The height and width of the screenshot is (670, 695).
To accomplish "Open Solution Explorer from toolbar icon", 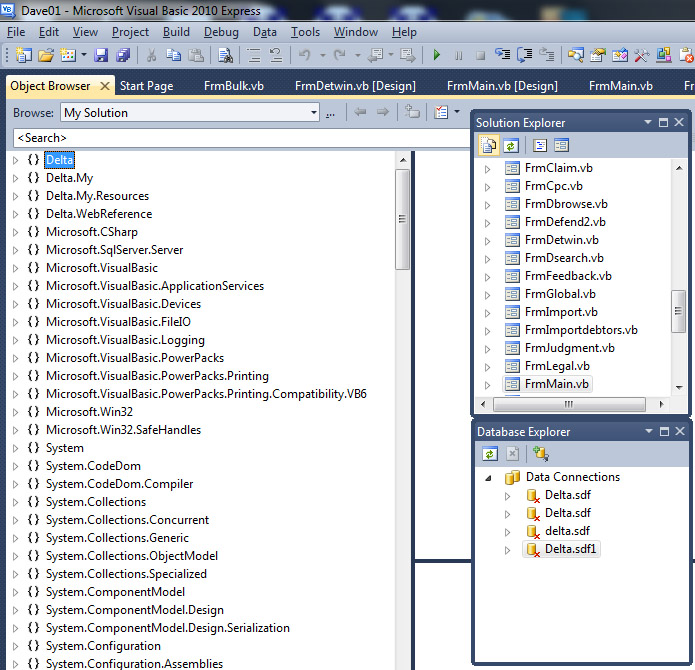I will (x=576, y=55).
